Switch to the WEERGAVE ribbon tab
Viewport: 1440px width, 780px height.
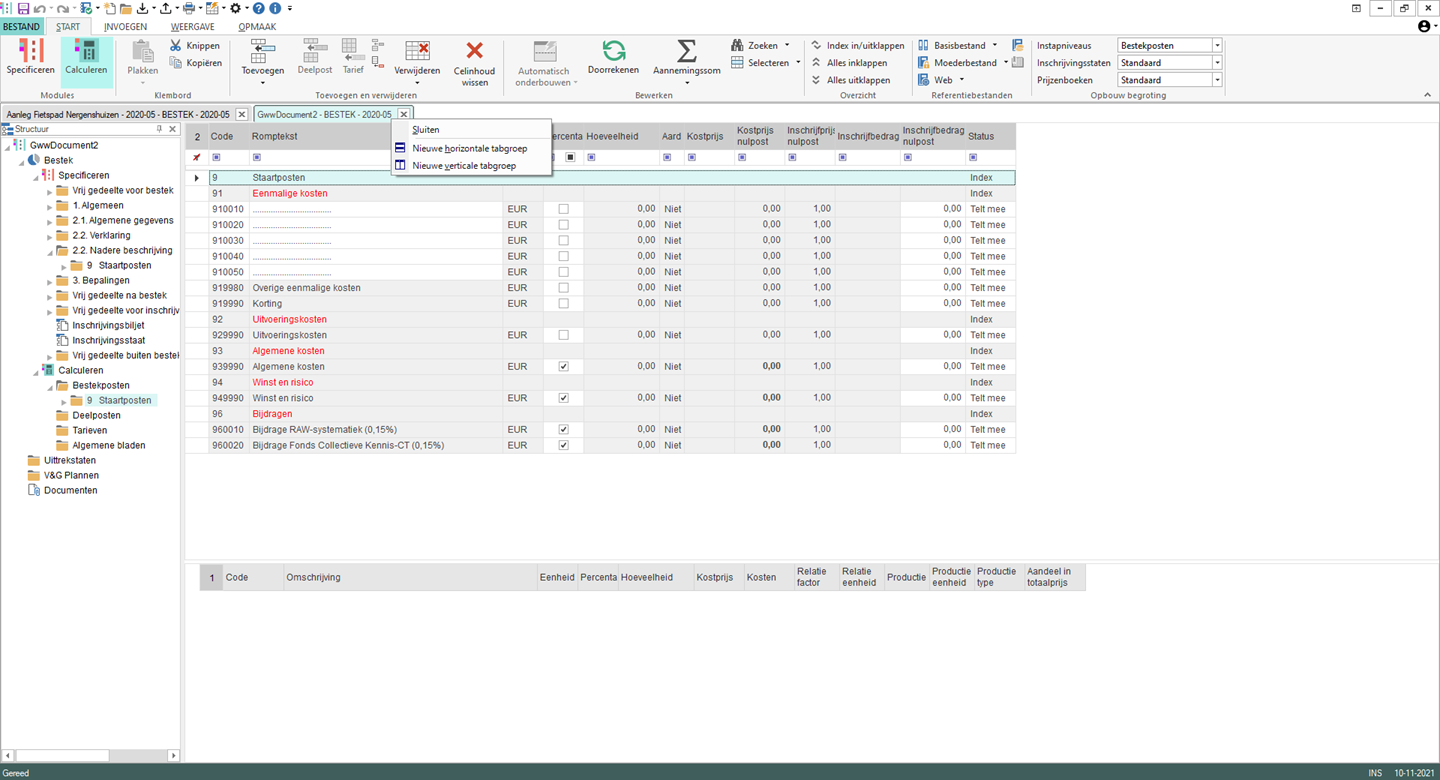tap(191, 27)
